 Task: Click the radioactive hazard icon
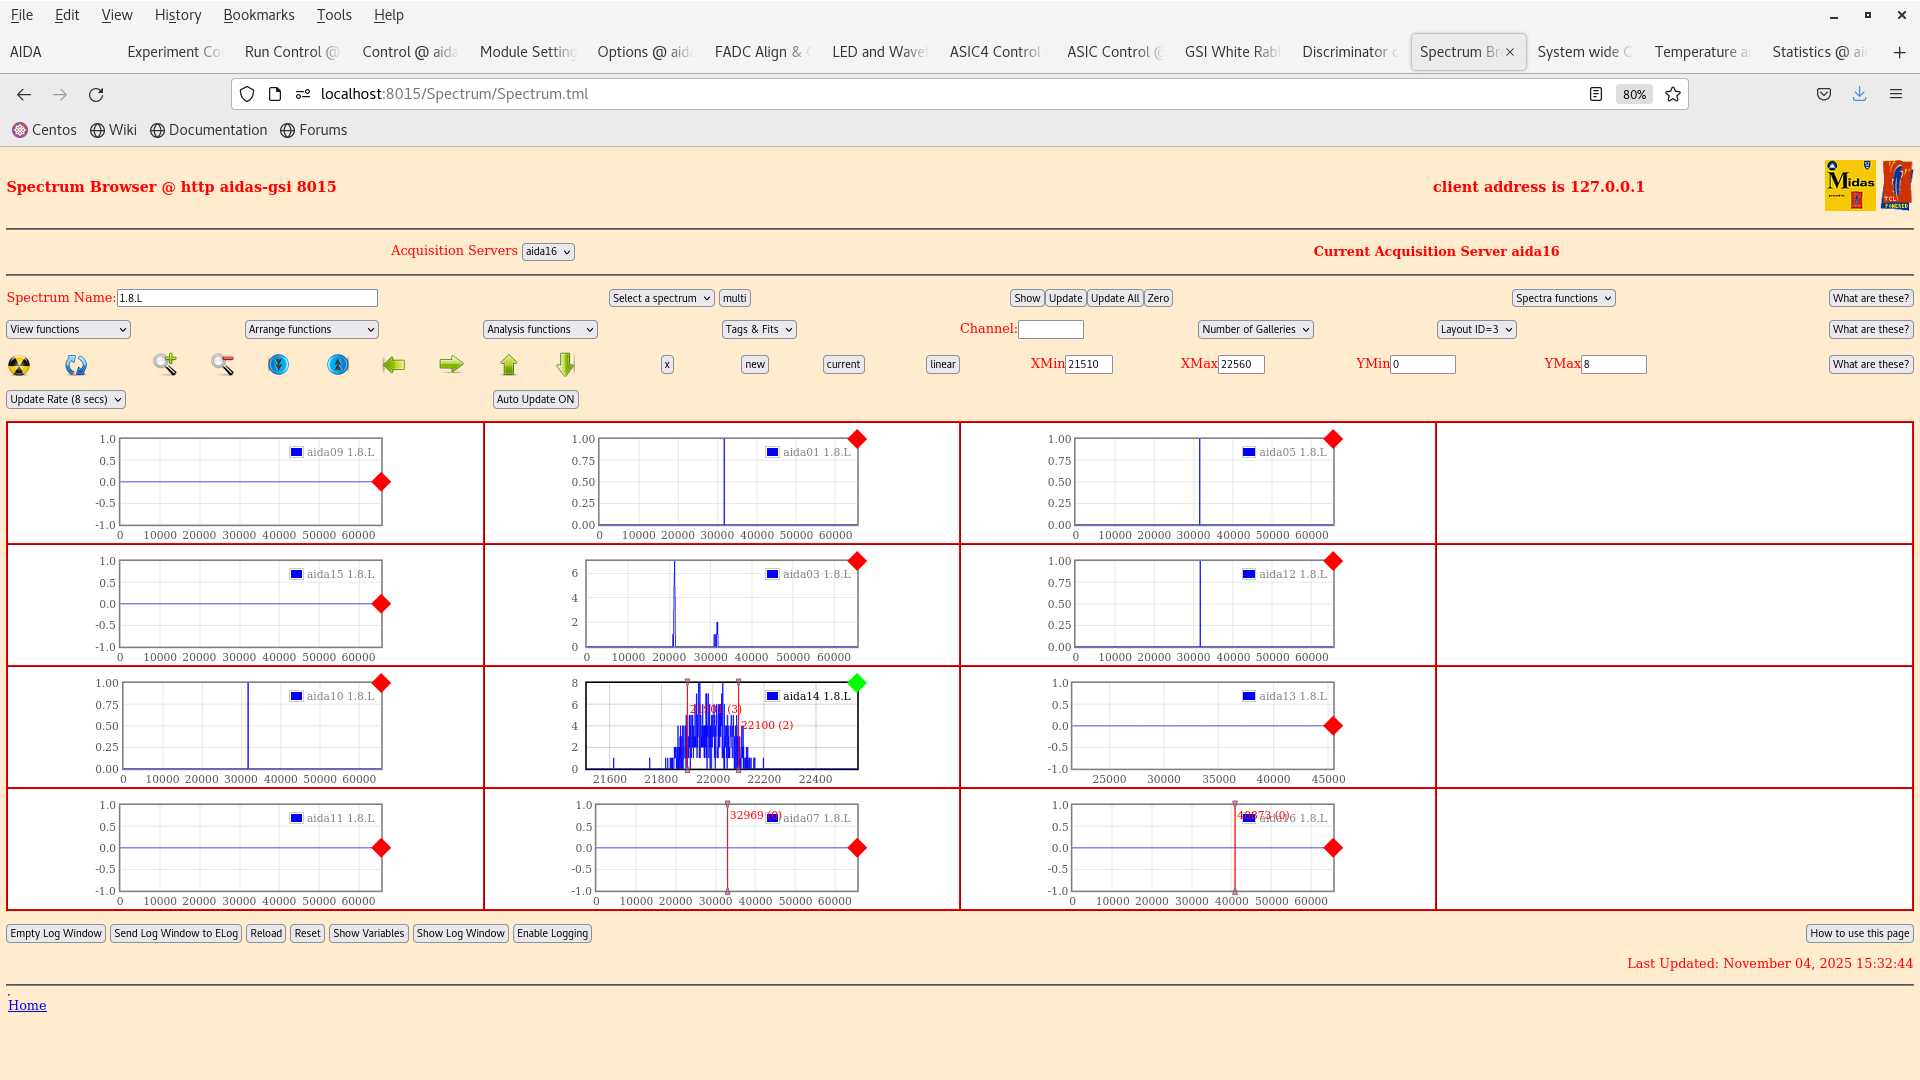coord(19,365)
